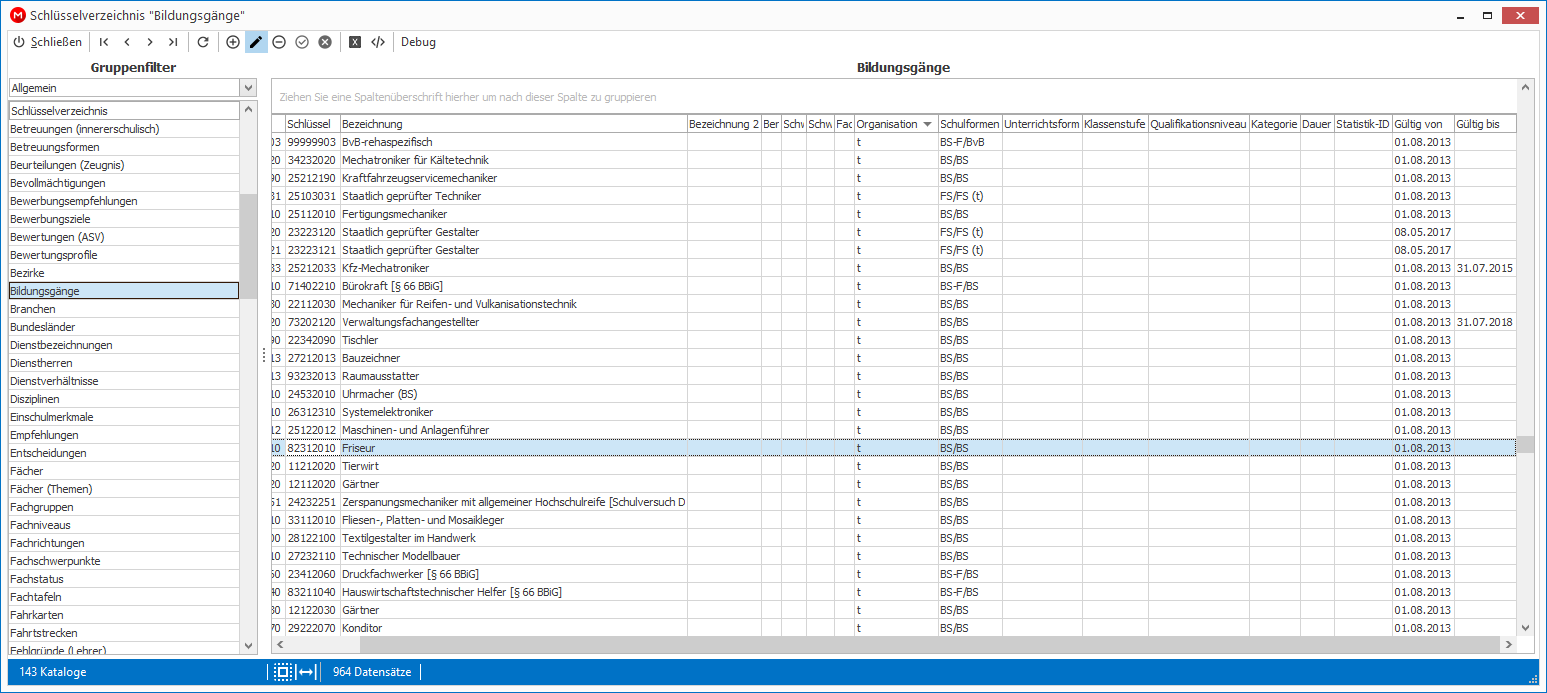Viewport: 1547px width, 693px height.
Task: Select Fachrichtungen in the catalog list
Action: coord(124,543)
